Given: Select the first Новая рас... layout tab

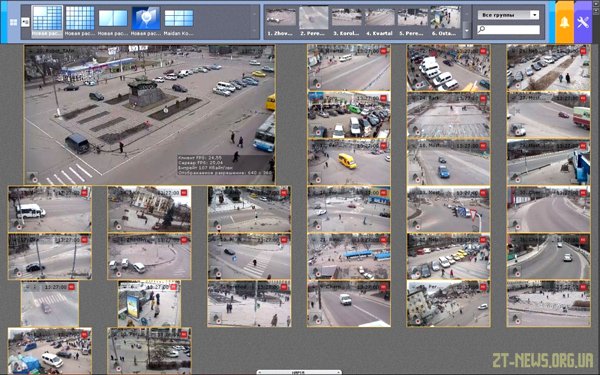Looking at the screenshot, I should point(47,21).
